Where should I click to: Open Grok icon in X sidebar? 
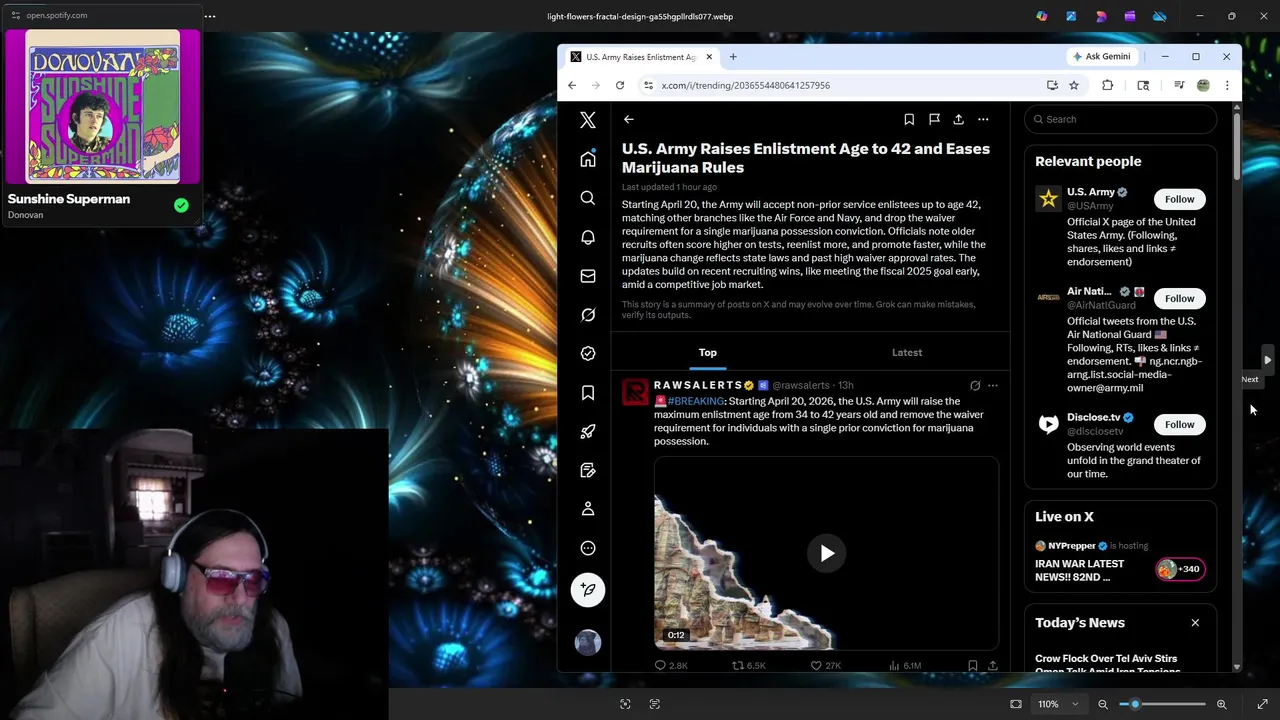pos(588,315)
